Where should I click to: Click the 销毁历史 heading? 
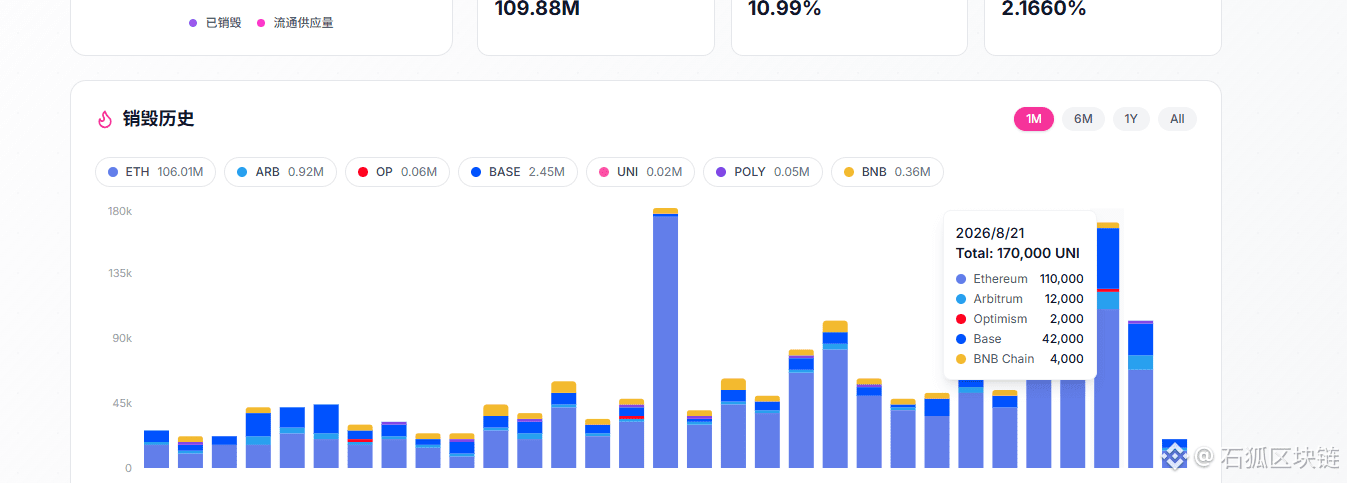[158, 119]
